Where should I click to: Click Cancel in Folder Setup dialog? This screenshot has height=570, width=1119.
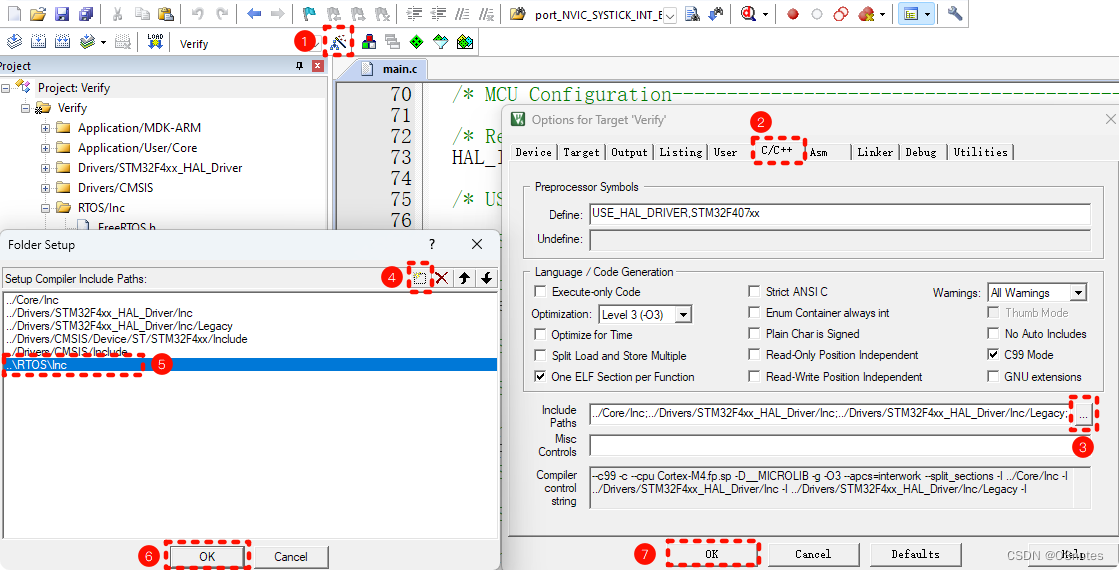click(291, 556)
